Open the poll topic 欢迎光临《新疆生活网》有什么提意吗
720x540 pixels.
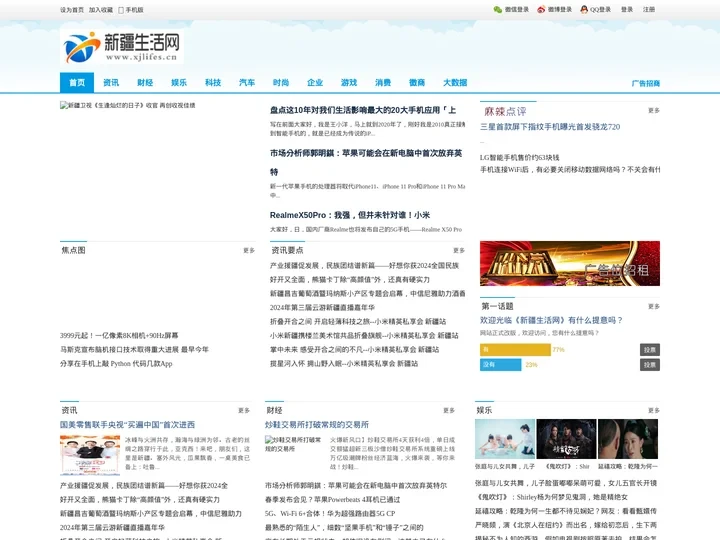[551, 320]
